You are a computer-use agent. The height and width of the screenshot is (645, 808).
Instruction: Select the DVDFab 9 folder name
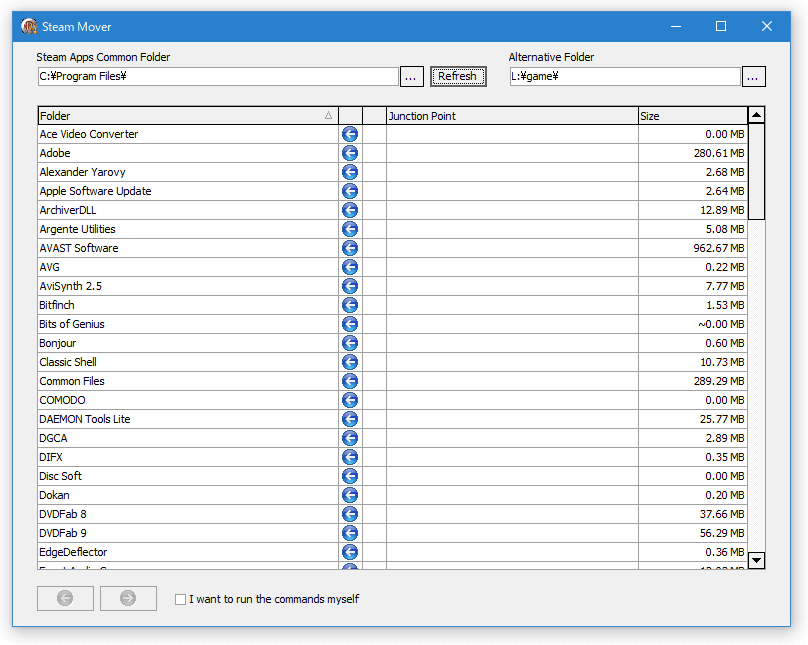pos(63,533)
